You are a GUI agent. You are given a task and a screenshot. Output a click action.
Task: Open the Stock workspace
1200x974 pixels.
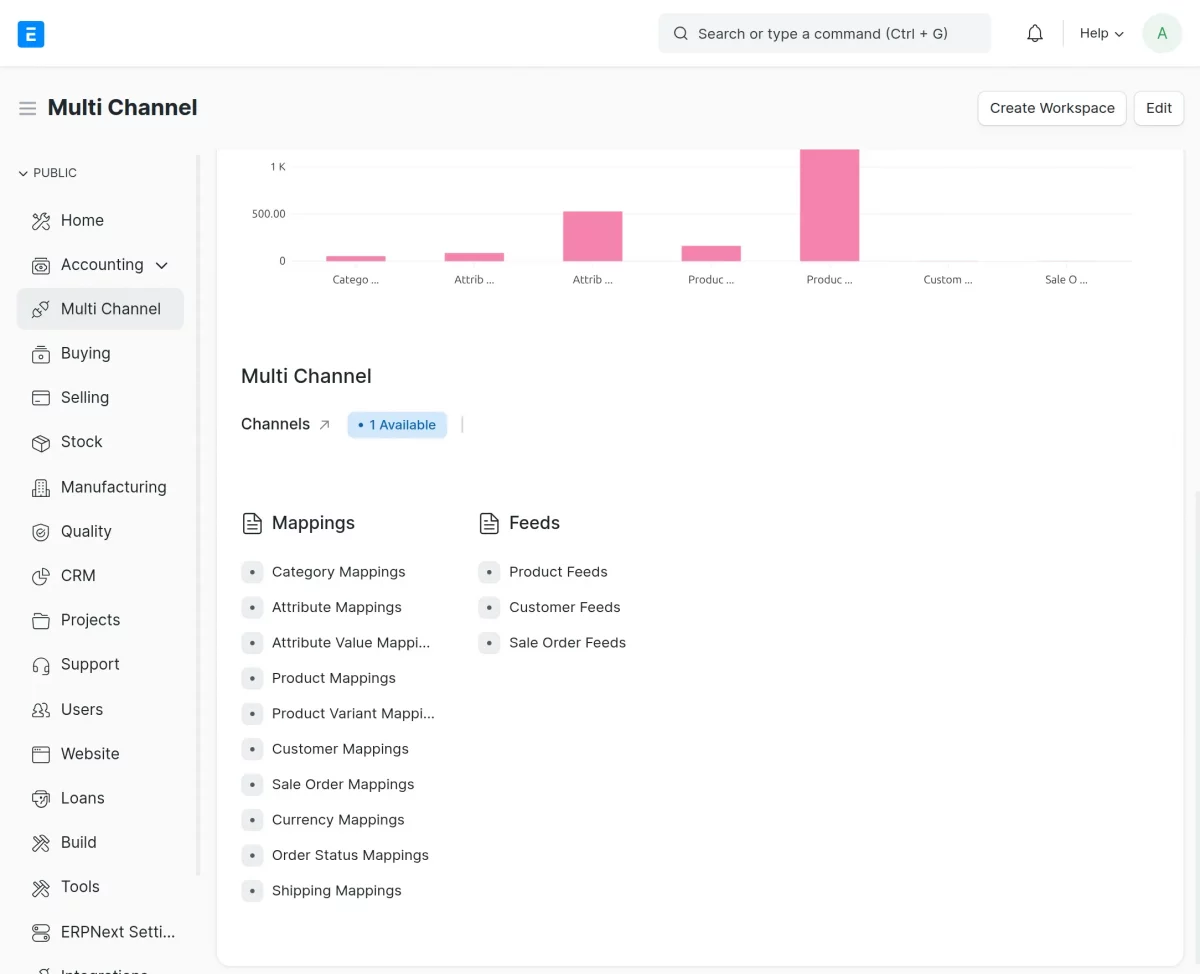click(x=100, y=442)
